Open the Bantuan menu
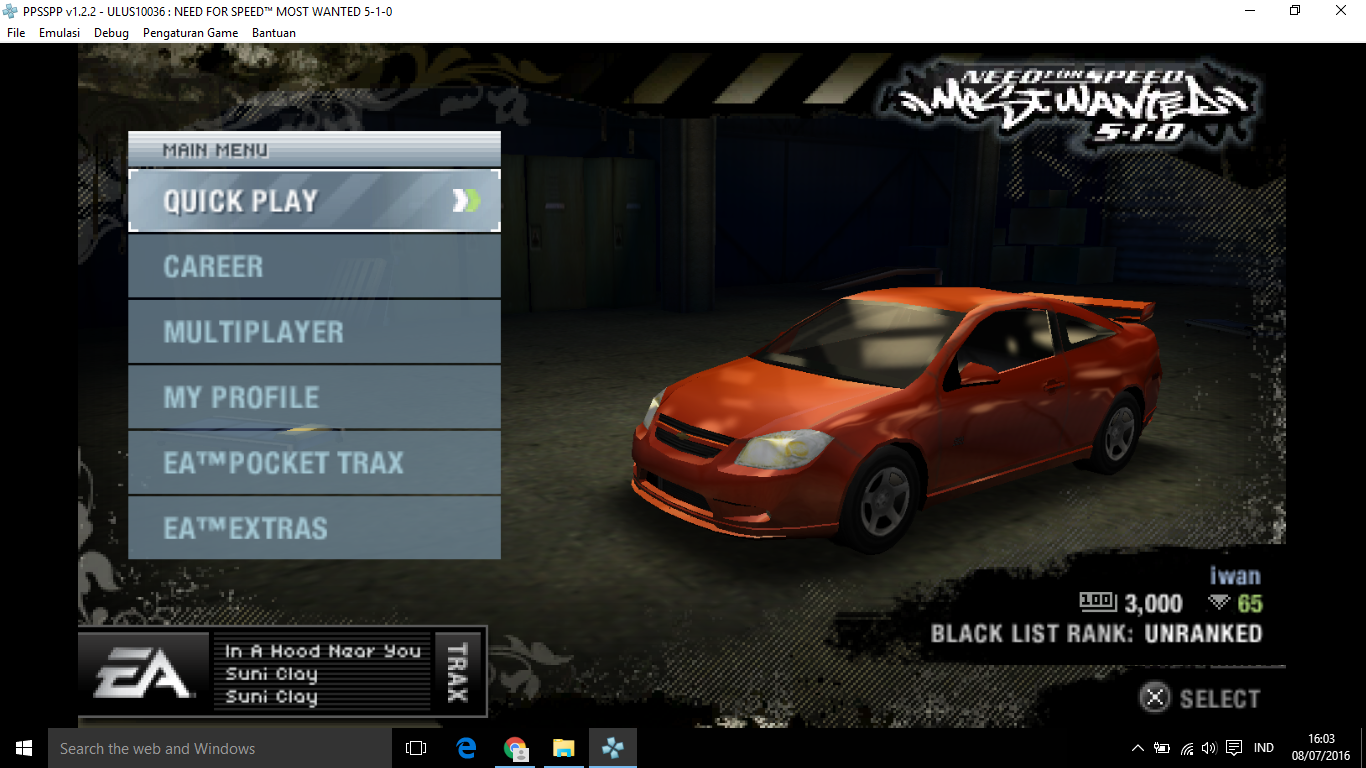 [x=273, y=33]
